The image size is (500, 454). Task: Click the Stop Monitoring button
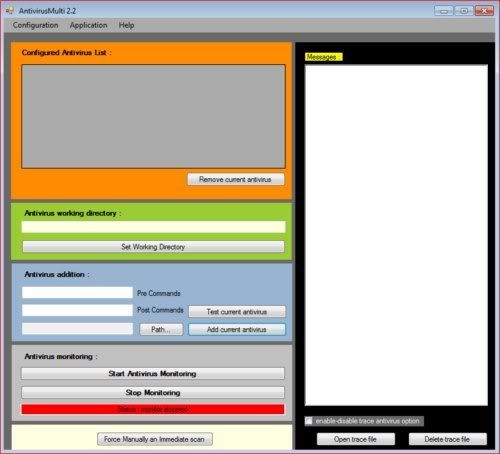pos(153,393)
